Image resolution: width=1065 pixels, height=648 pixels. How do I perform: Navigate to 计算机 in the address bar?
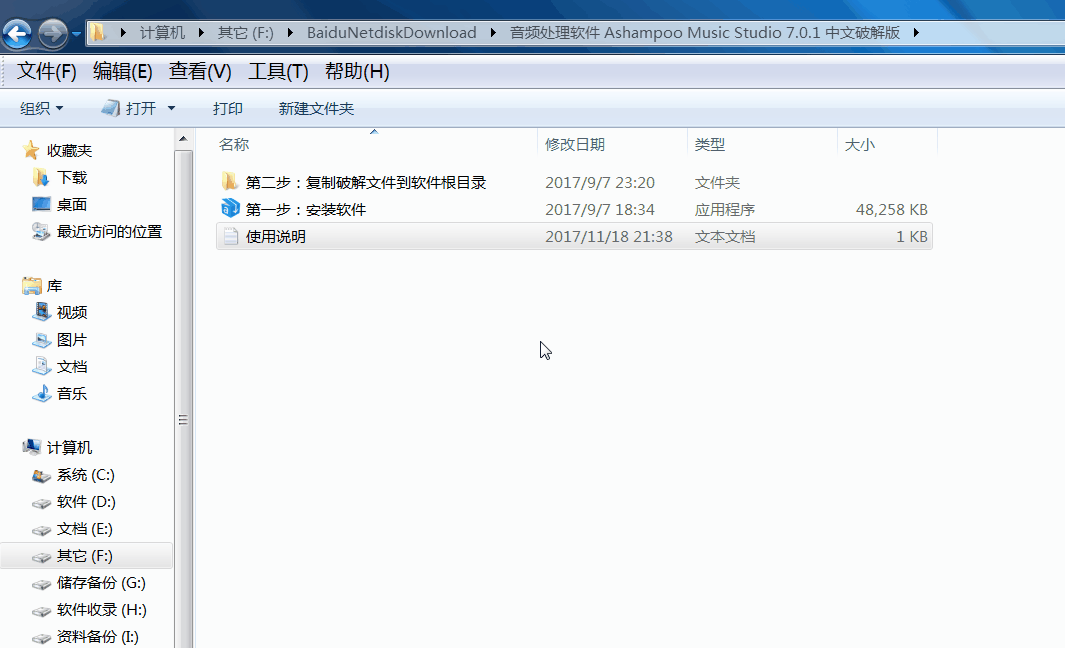162,33
